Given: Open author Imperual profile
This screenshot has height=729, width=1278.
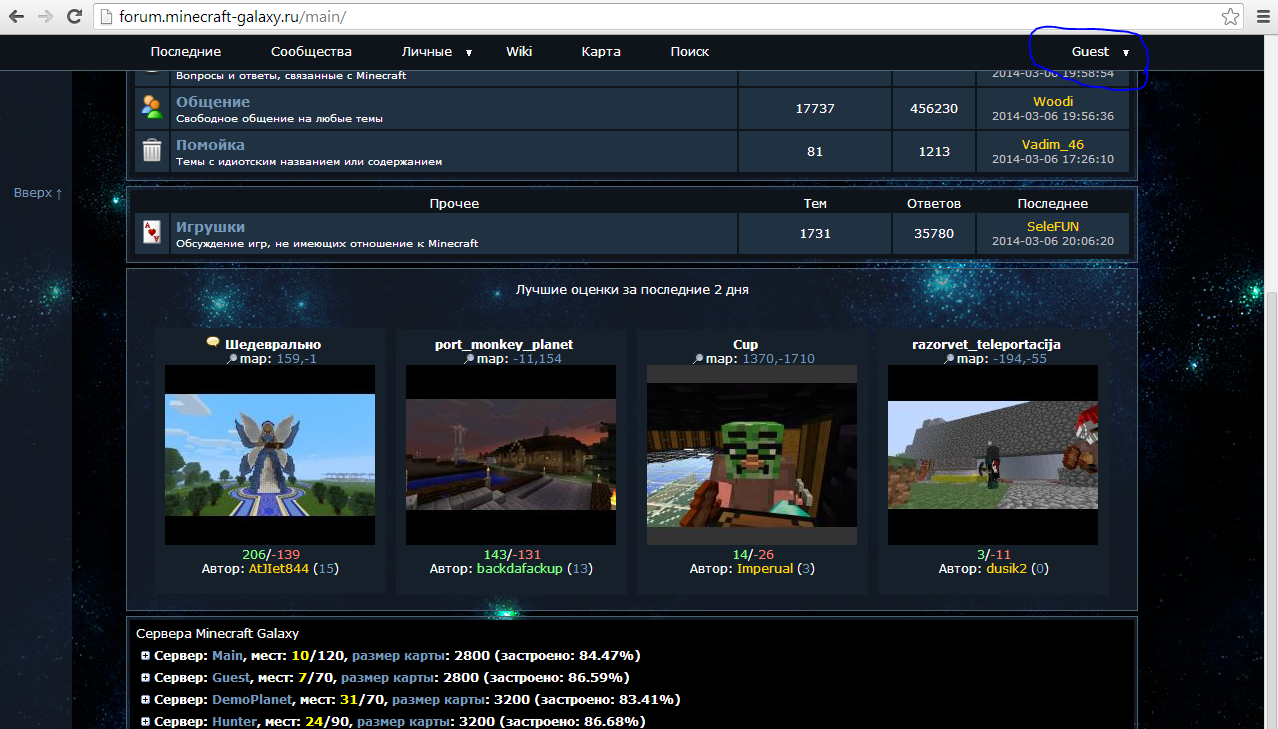Looking at the screenshot, I should [765, 569].
